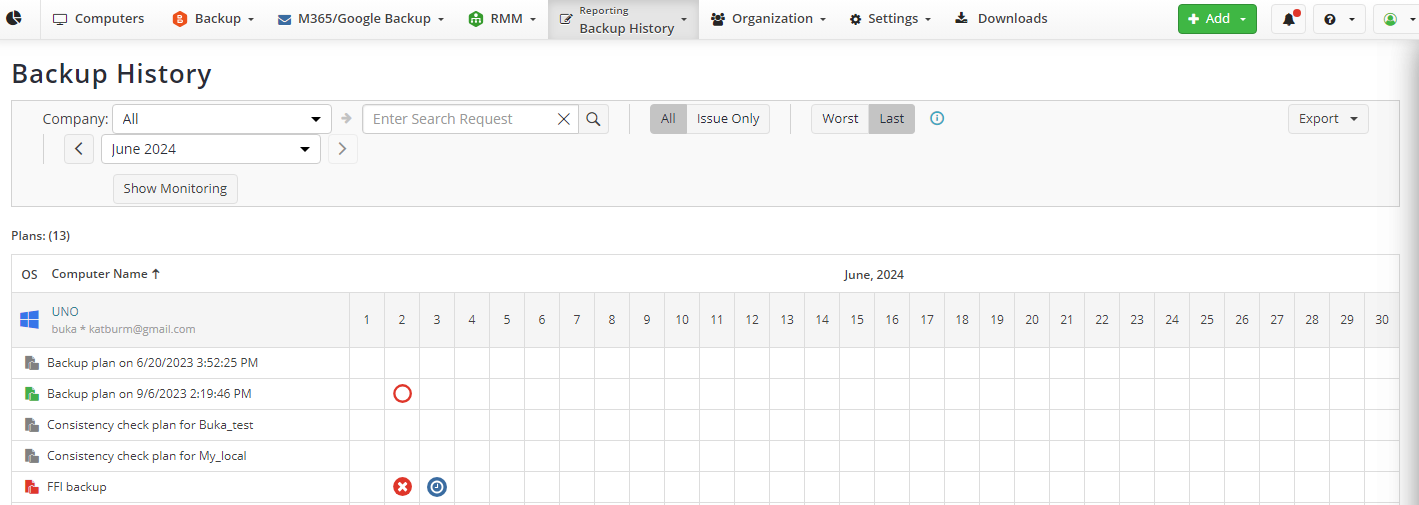Switch the view to Worst
Screen dimensions: 1419x505
click(x=840, y=119)
